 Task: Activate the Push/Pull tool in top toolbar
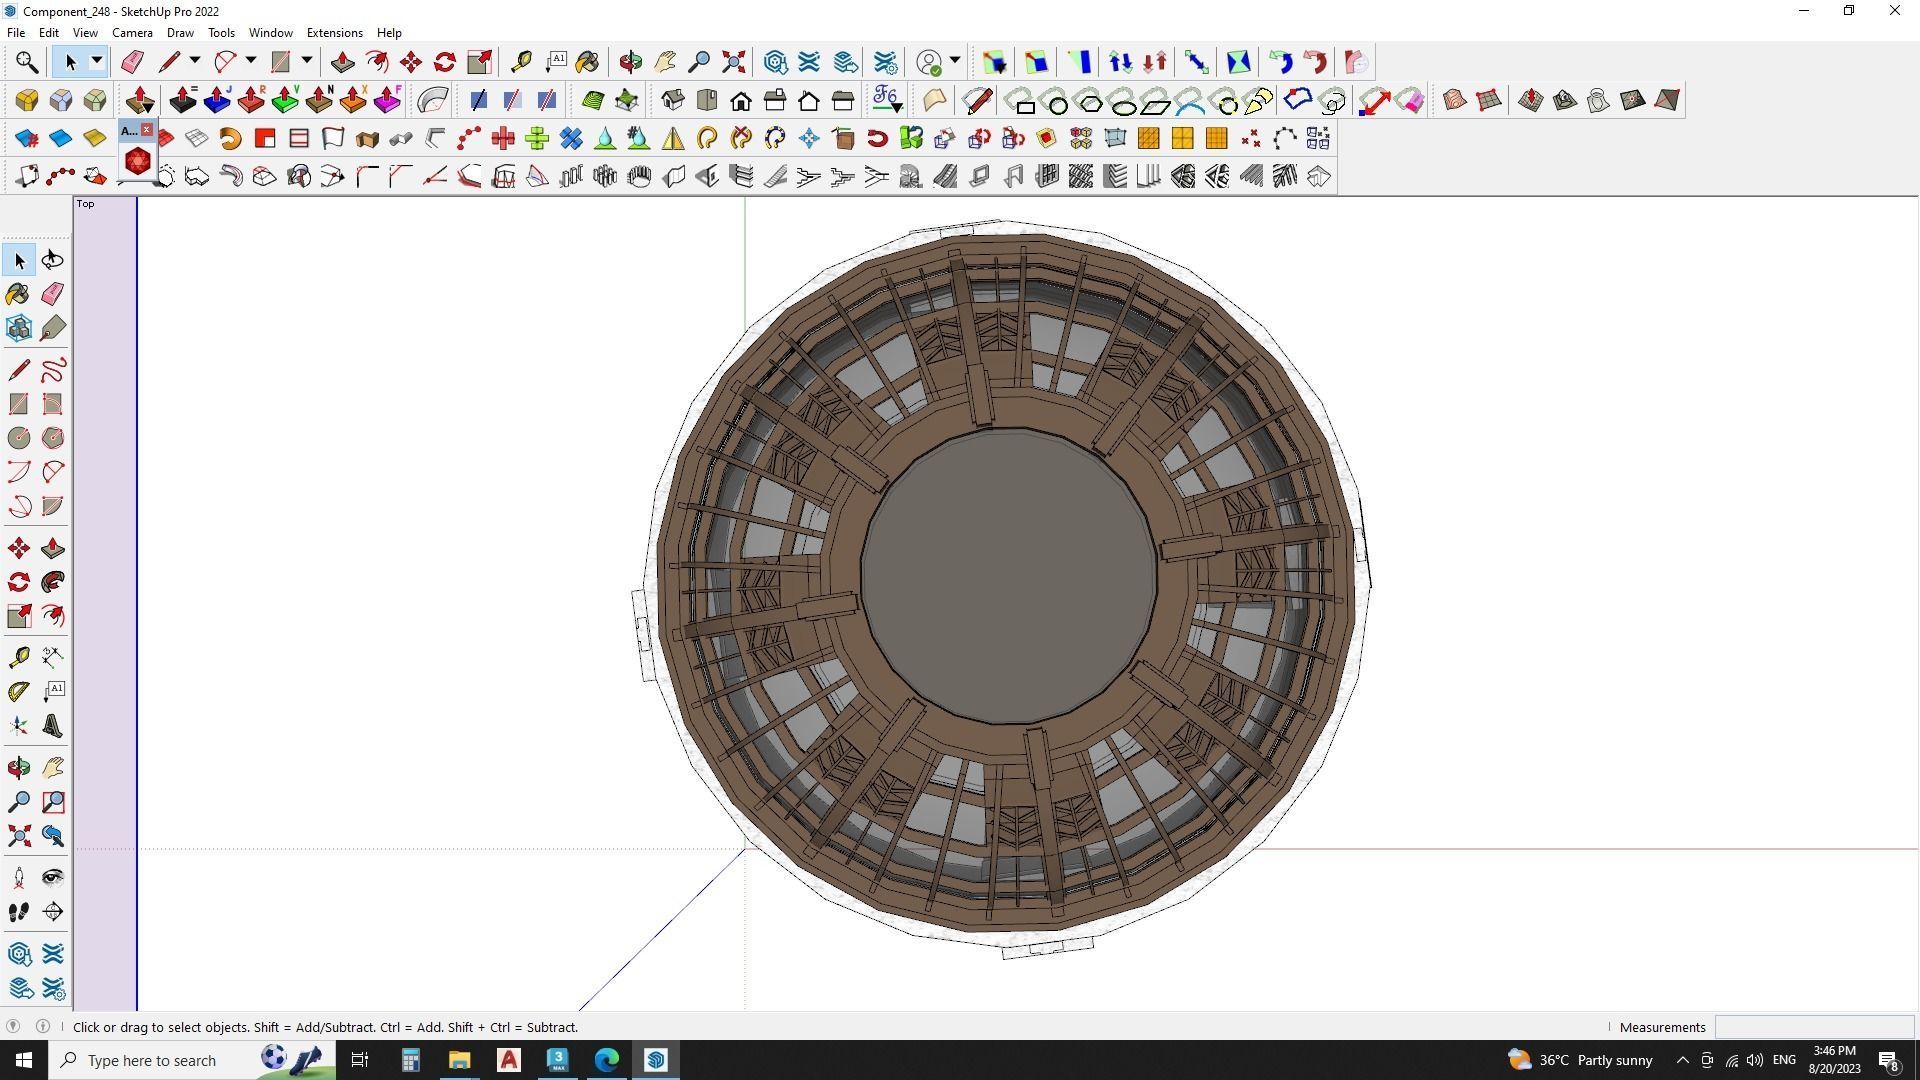[x=342, y=62]
